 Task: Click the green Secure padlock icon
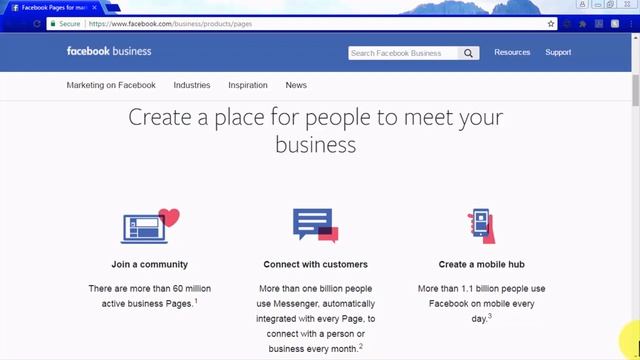[x=53, y=24]
